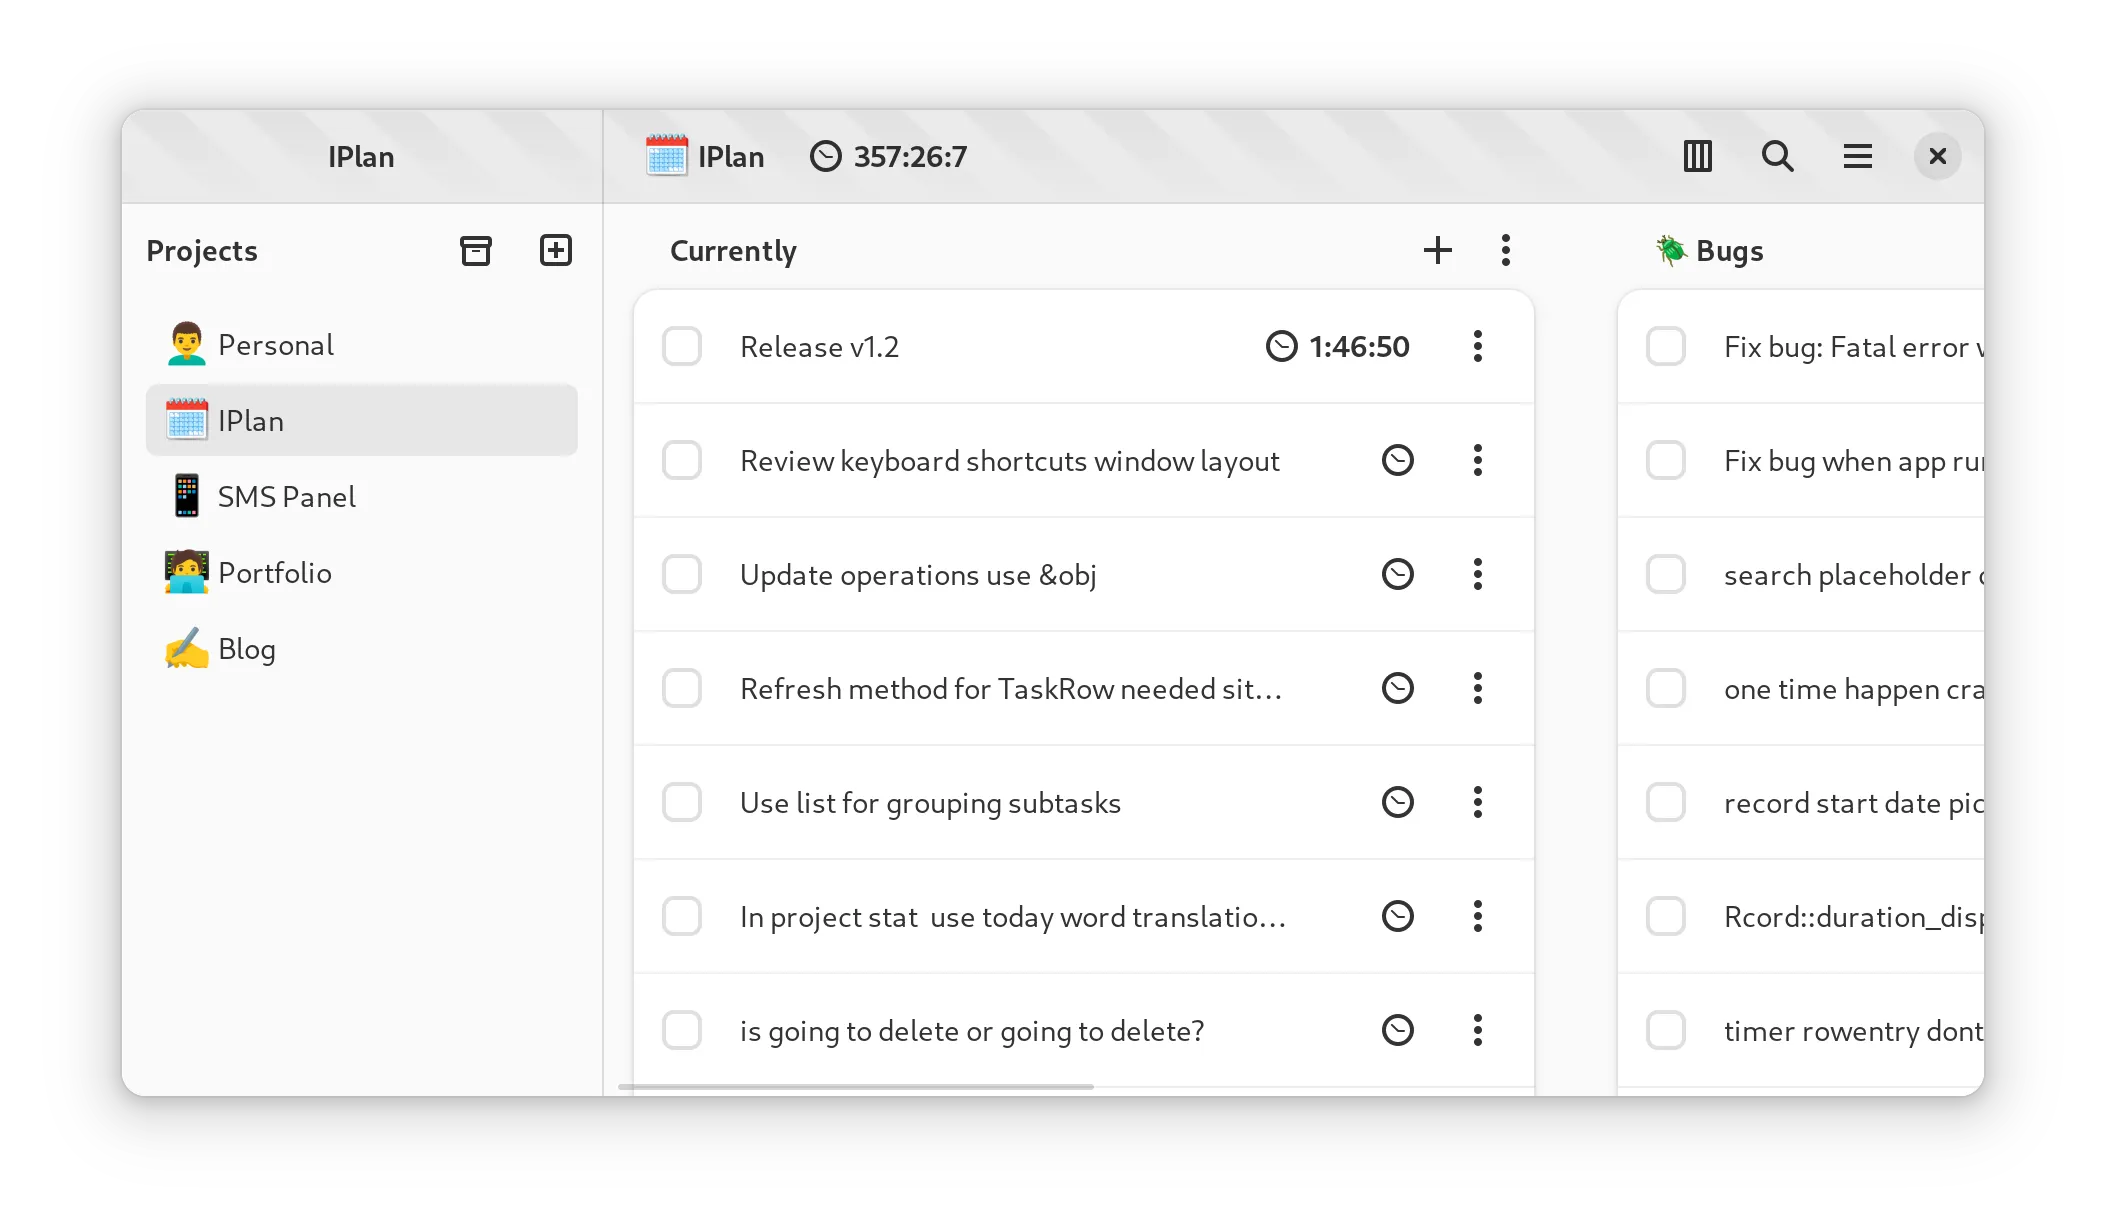This screenshot has width=2106, height=1230.
Task: Open the archived projects icon
Action: 476,250
